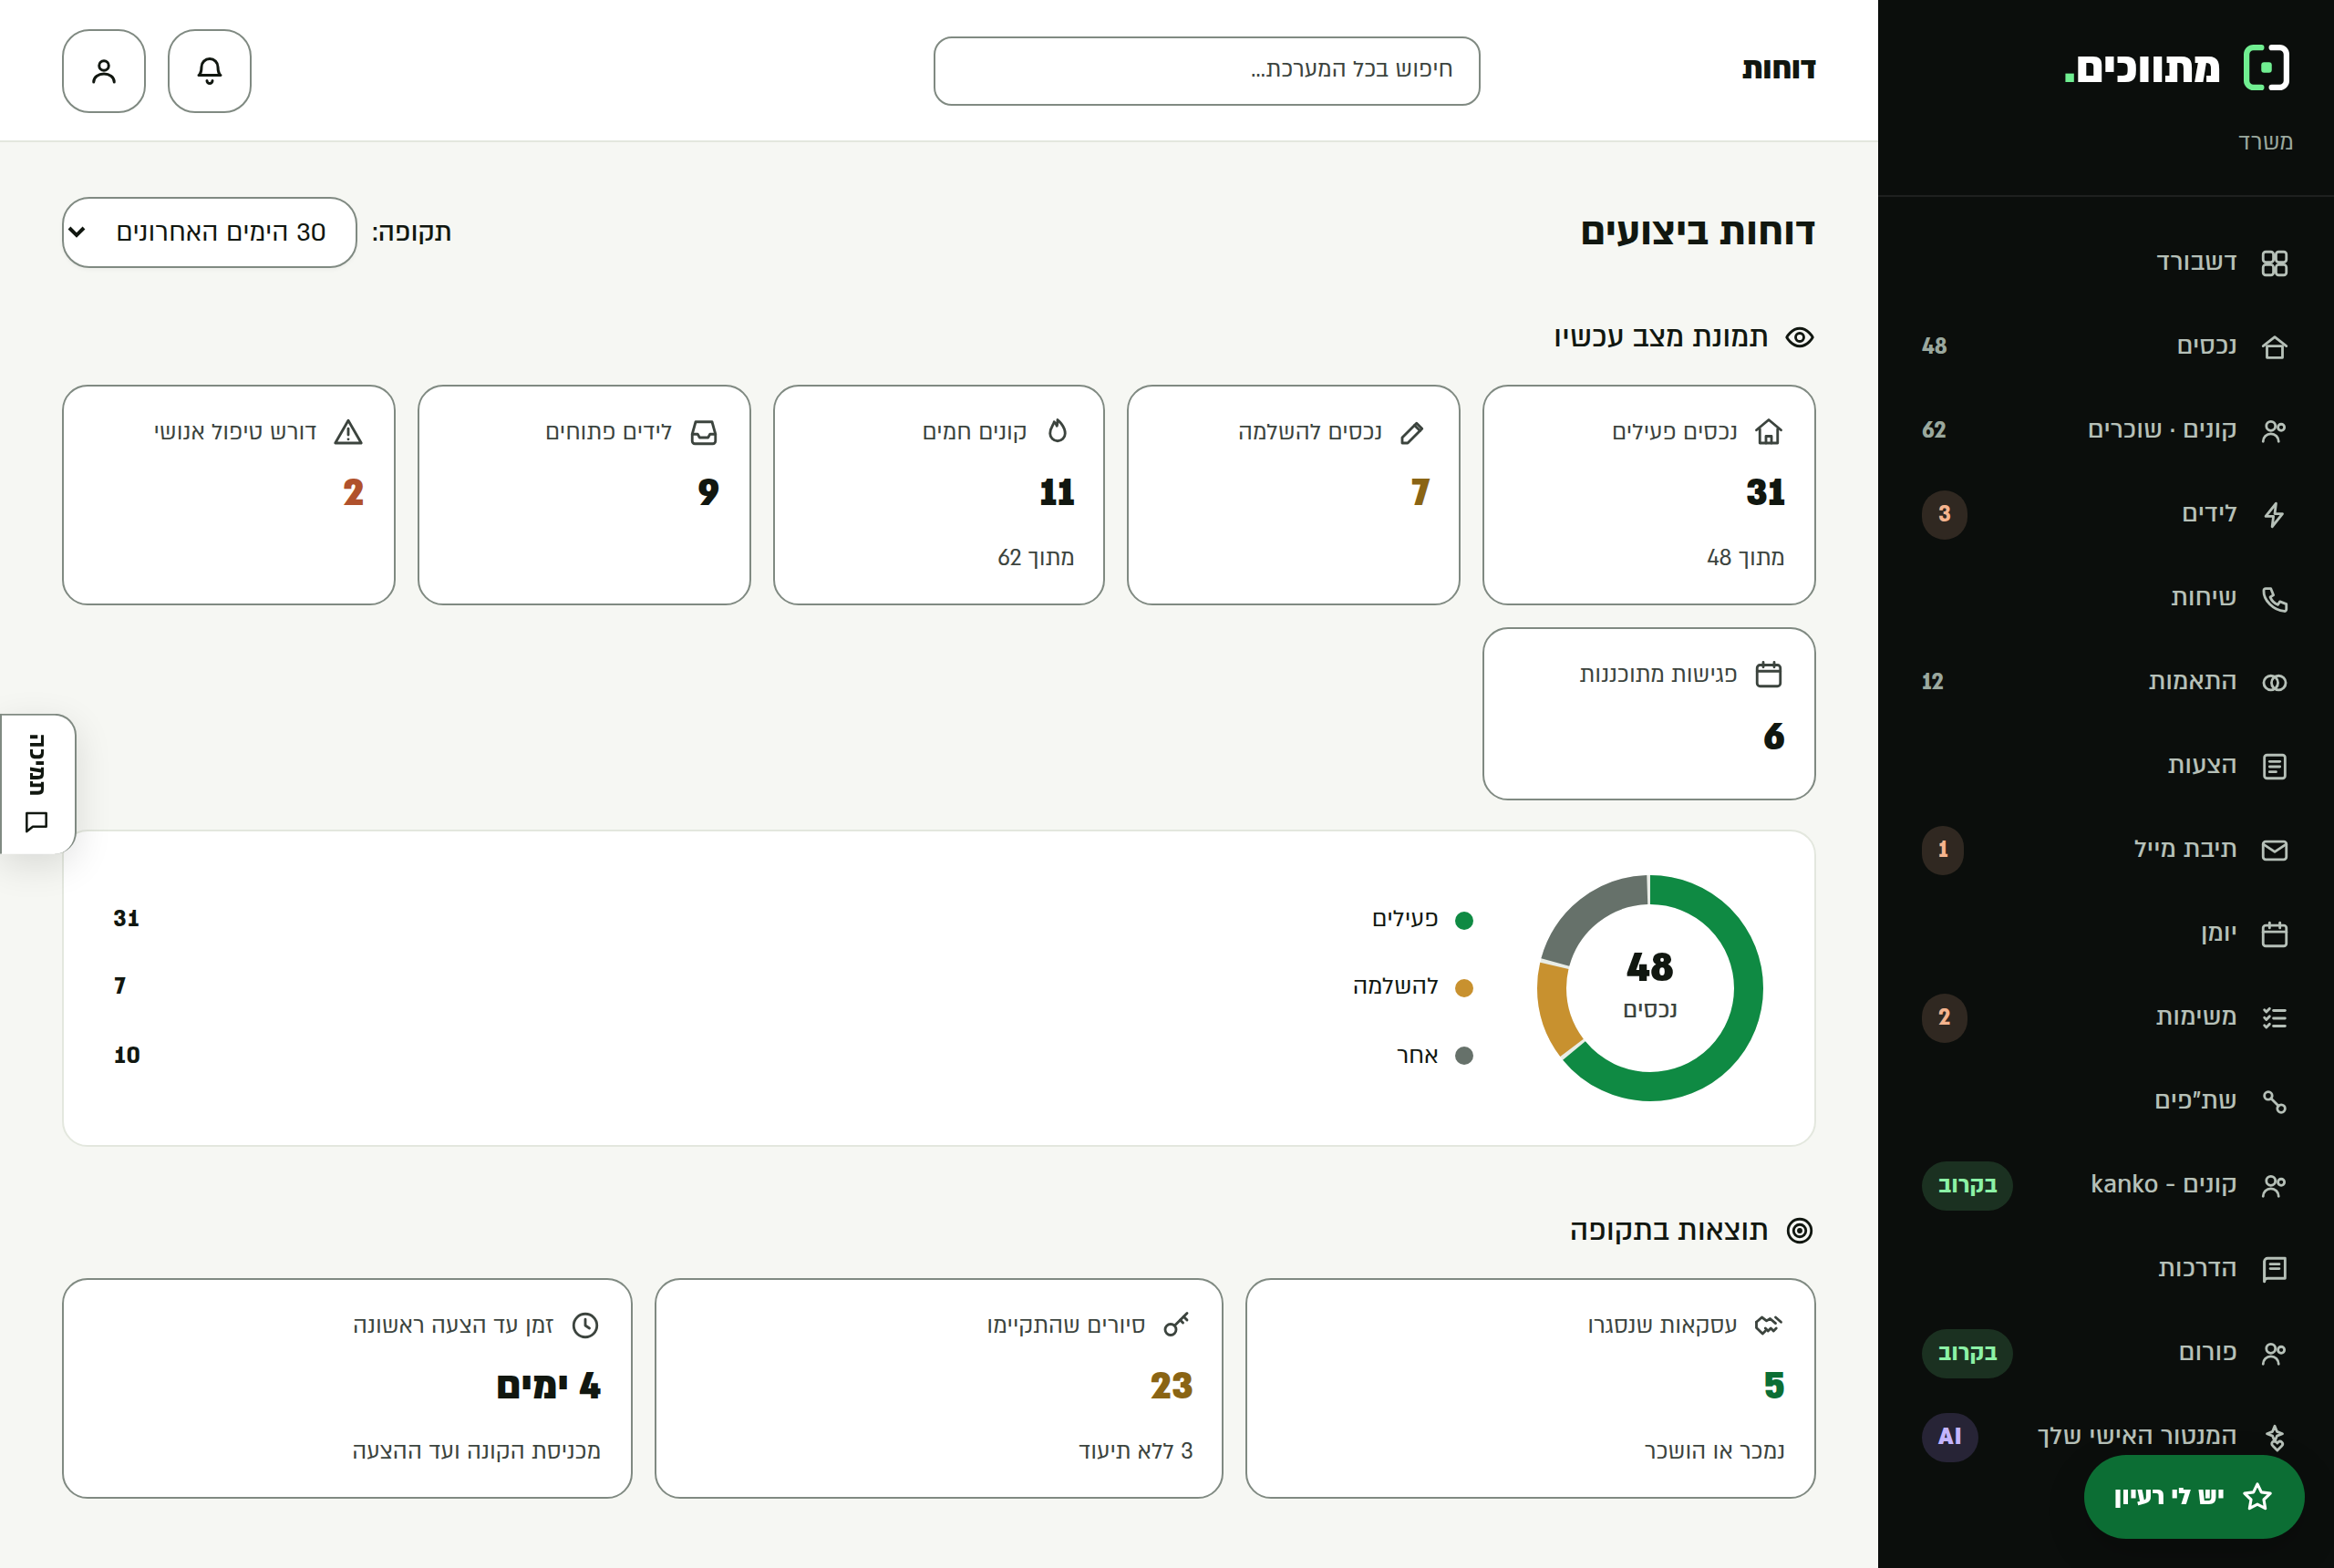Click the קונים חמים flame icon
Image resolution: width=2334 pixels, height=1568 pixels.
click(1057, 432)
